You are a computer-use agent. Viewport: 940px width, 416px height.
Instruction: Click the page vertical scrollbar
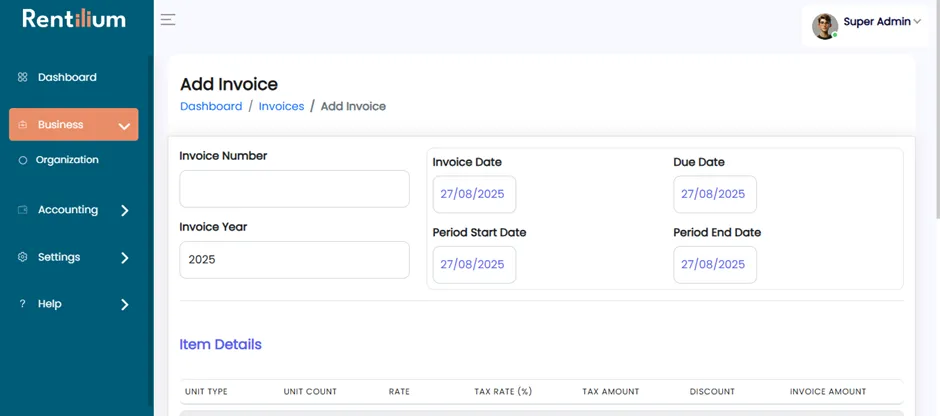pyautogui.click(x=937, y=108)
